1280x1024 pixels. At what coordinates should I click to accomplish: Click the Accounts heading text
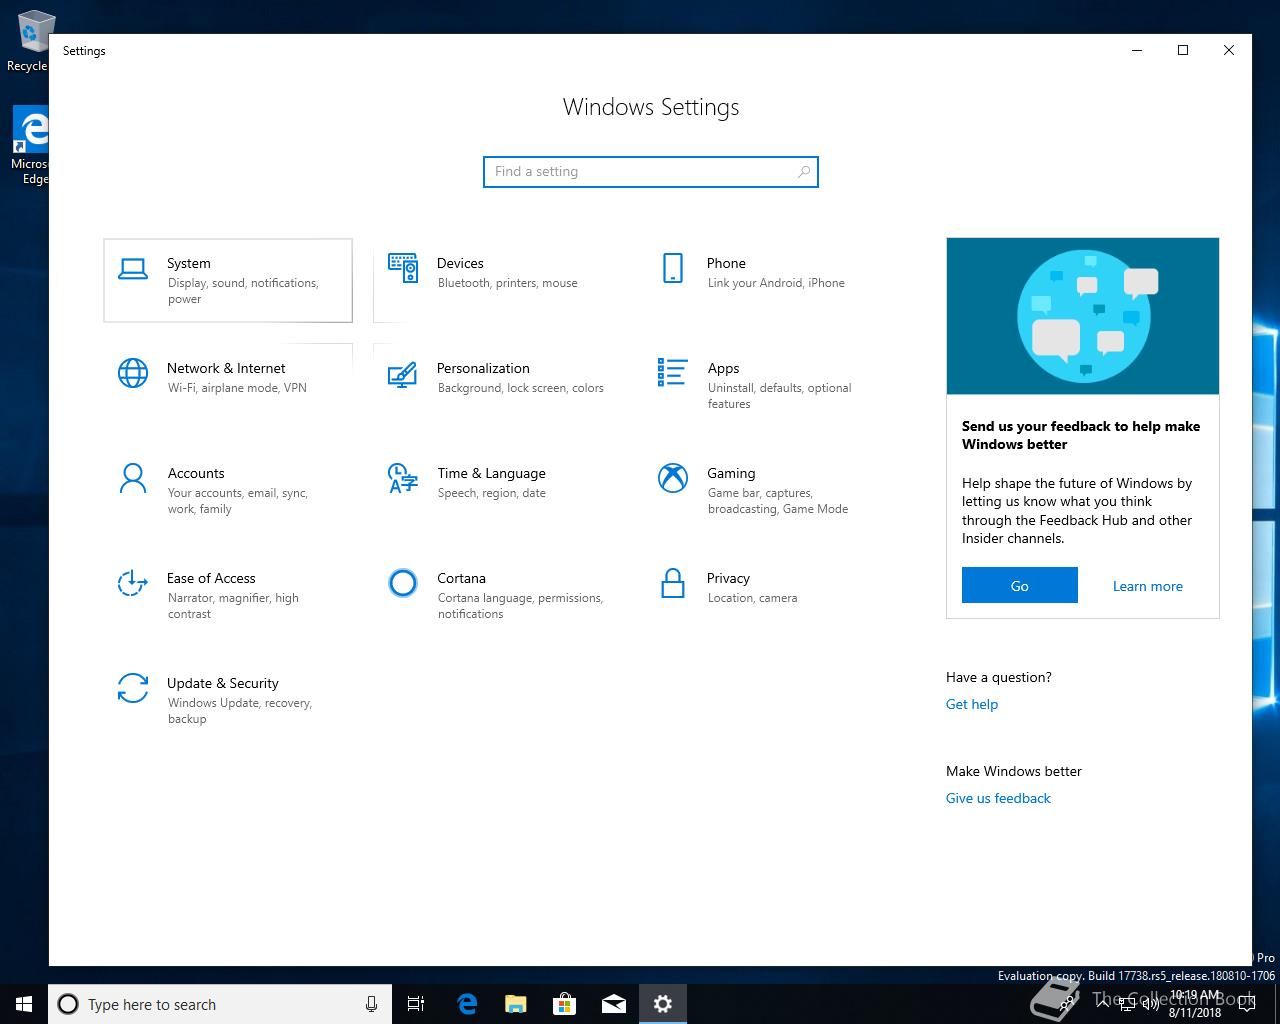coord(196,473)
